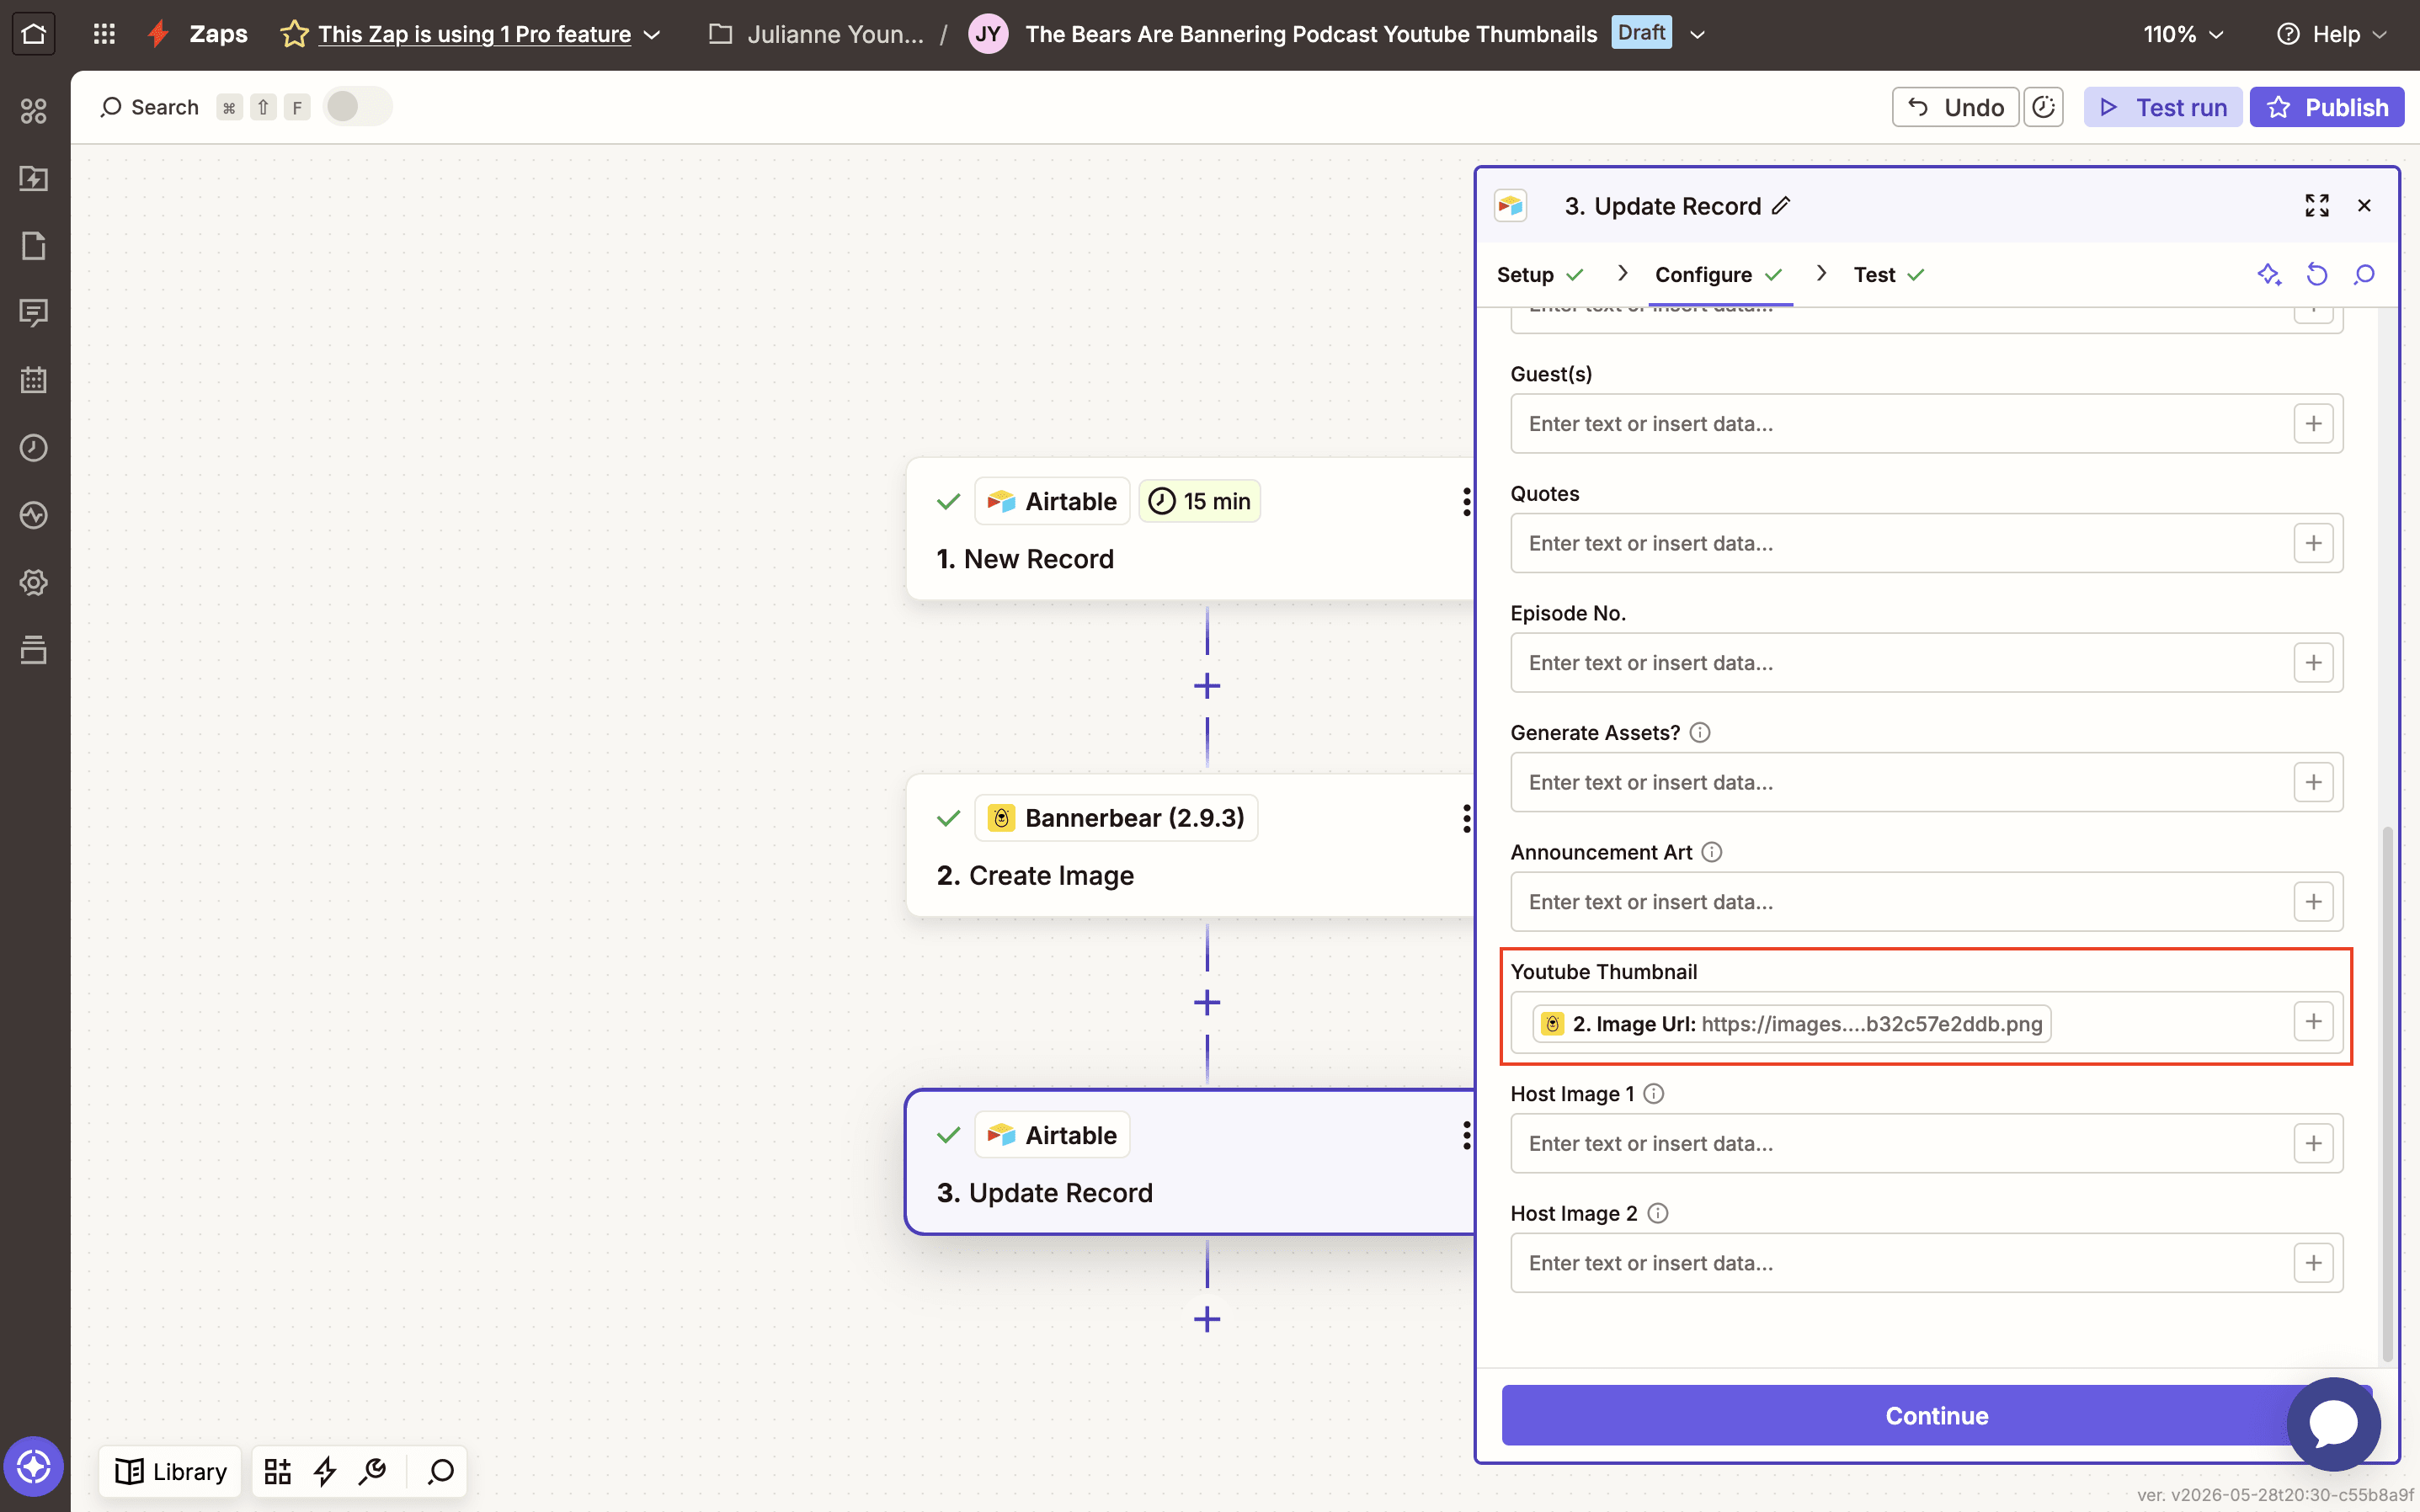This screenshot has height=1512, width=2420.
Task: Click the panel vertical scrollbar
Action: (2387, 1093)
